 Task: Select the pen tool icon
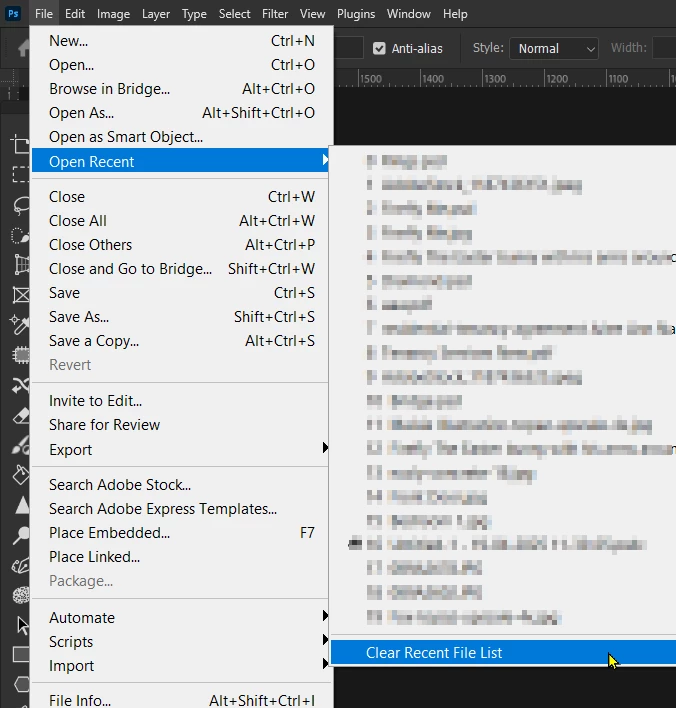(x=21, y=565)
